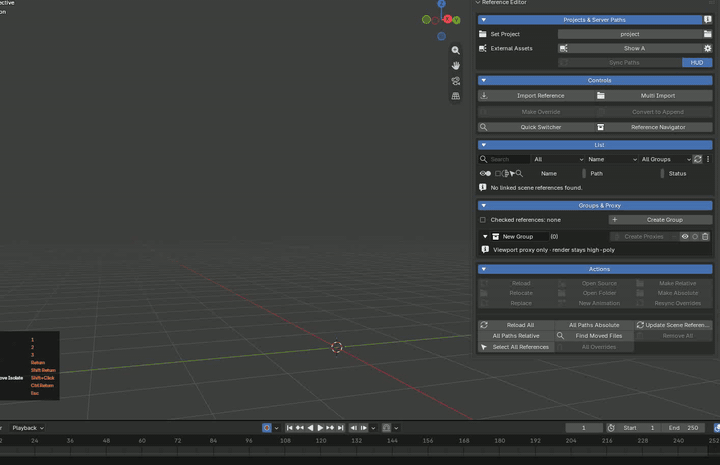Open the Reference Navigator

(x=653, y=127)
